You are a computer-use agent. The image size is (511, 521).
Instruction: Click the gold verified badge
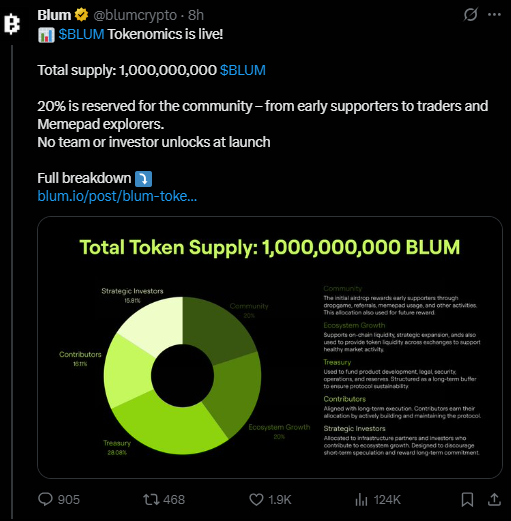pos(81,15)
